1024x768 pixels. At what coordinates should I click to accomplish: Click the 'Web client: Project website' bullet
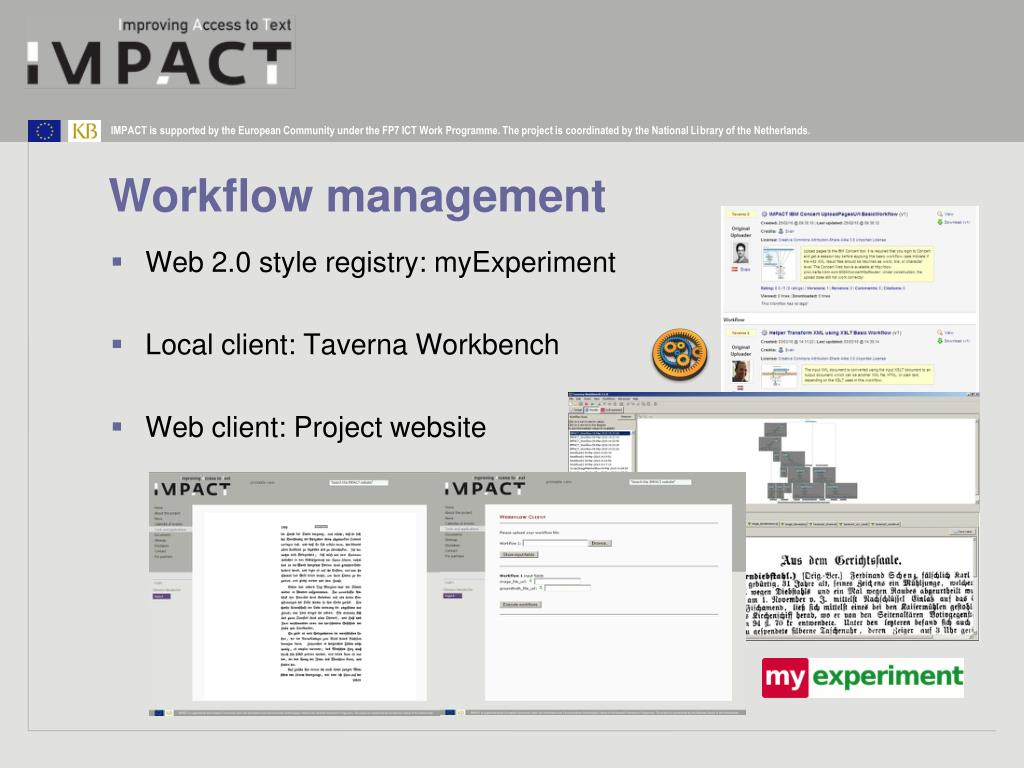tap(315, 427)
